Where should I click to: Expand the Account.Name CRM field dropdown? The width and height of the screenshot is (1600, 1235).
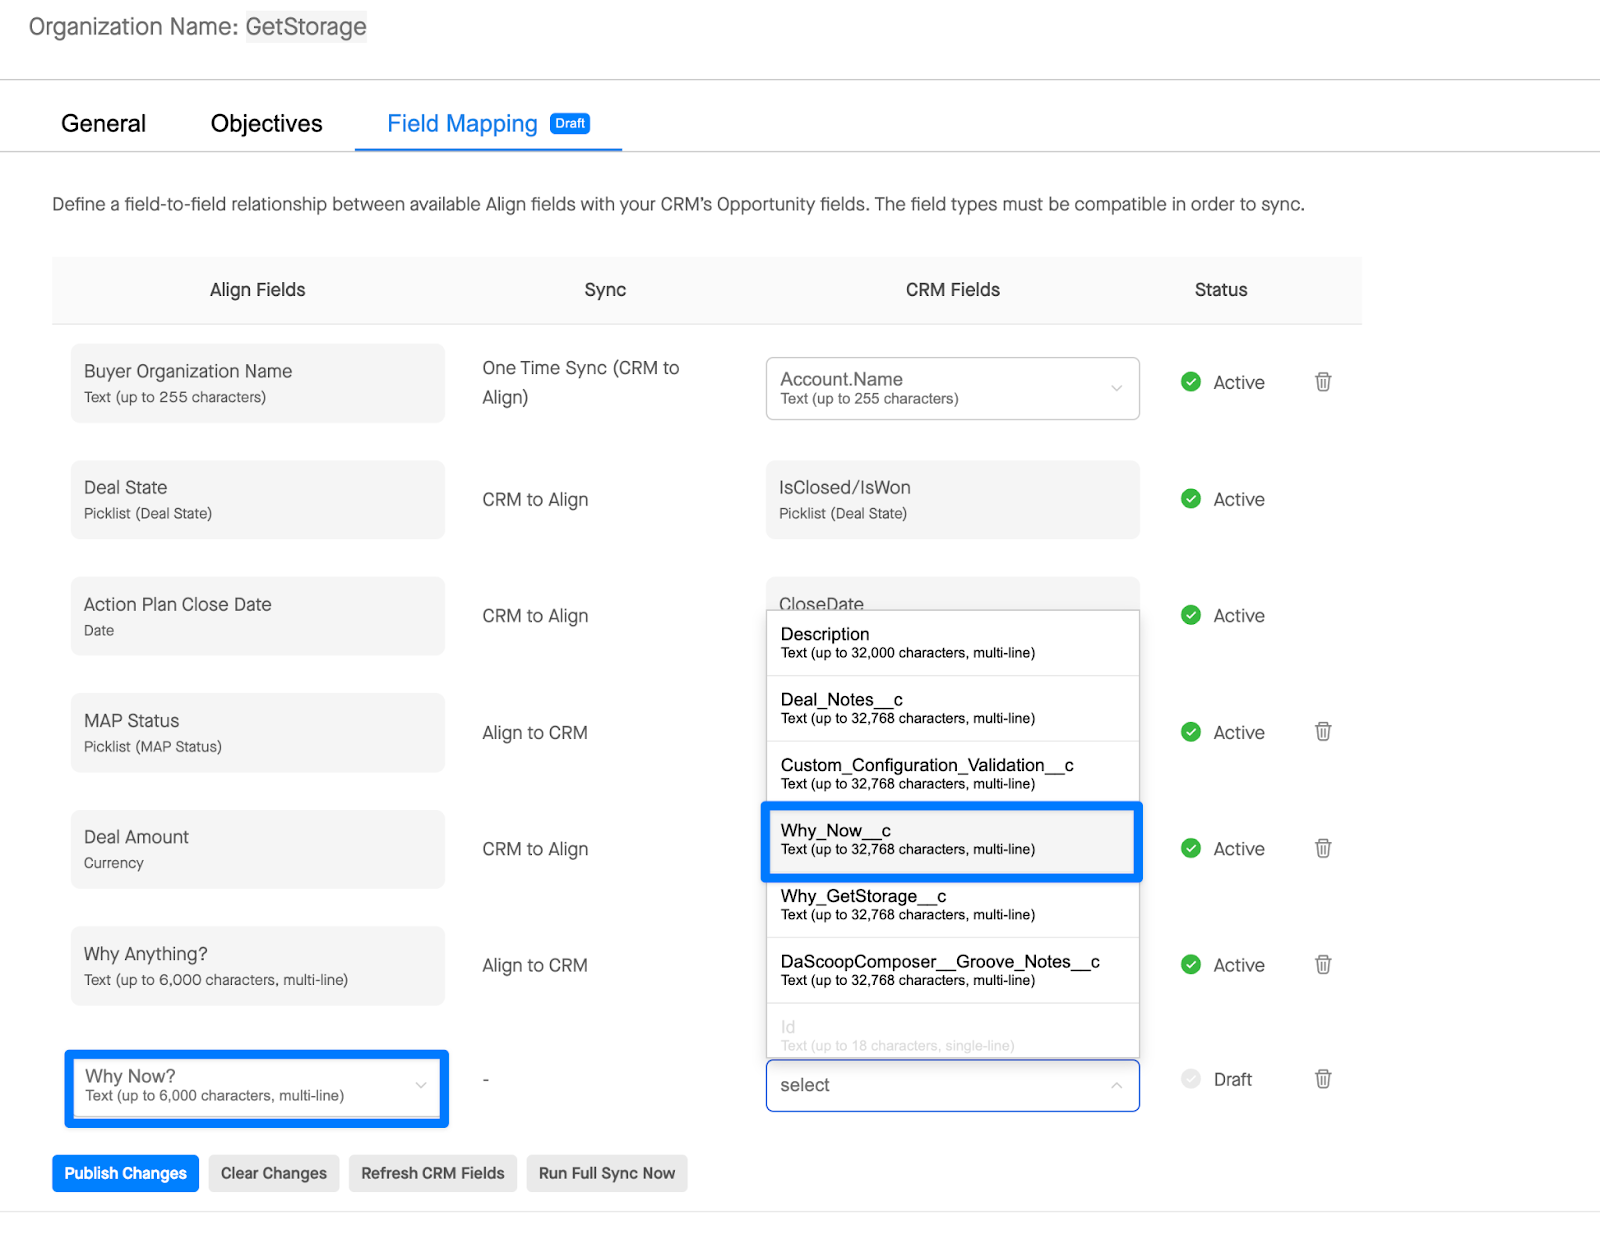point(1116,388)
